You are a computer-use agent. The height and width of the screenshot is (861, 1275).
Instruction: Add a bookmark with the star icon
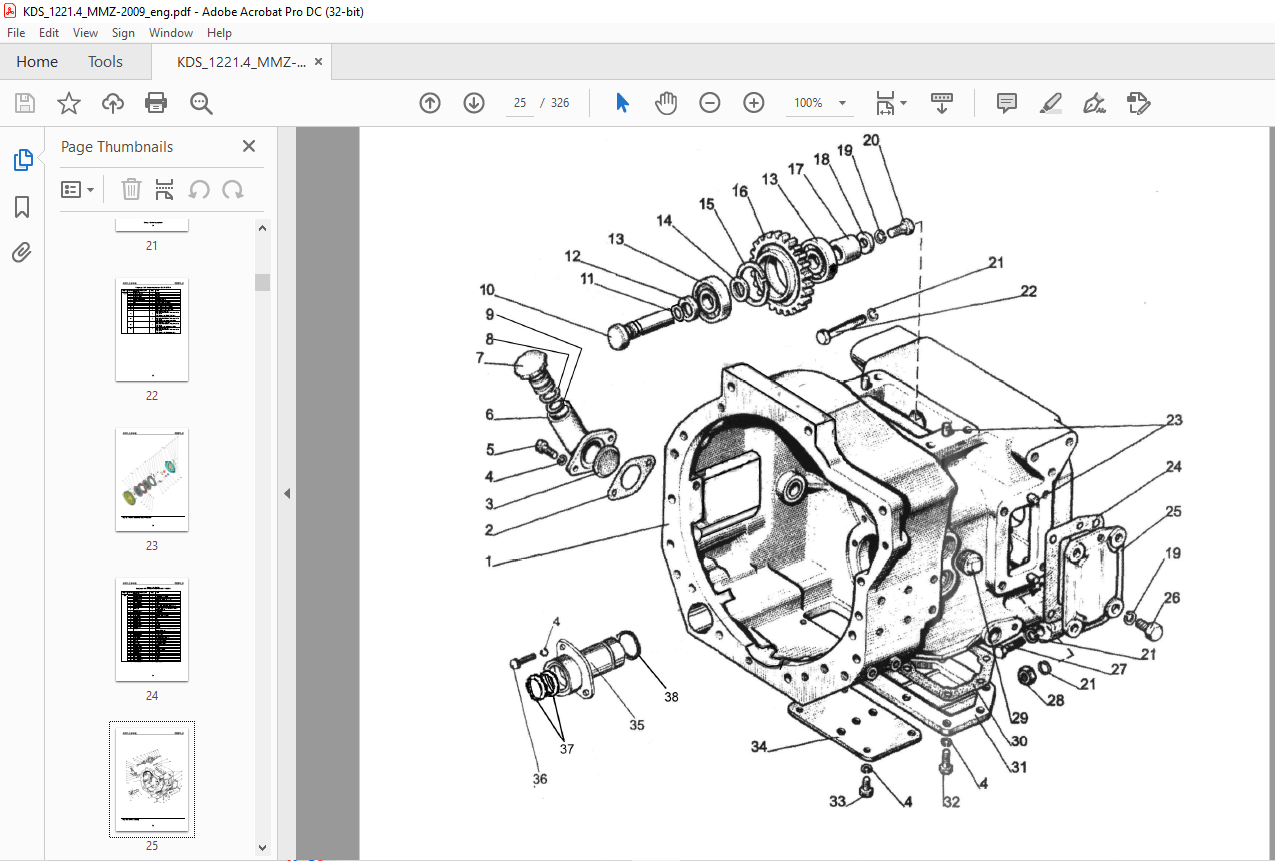[x=68, y=103]
